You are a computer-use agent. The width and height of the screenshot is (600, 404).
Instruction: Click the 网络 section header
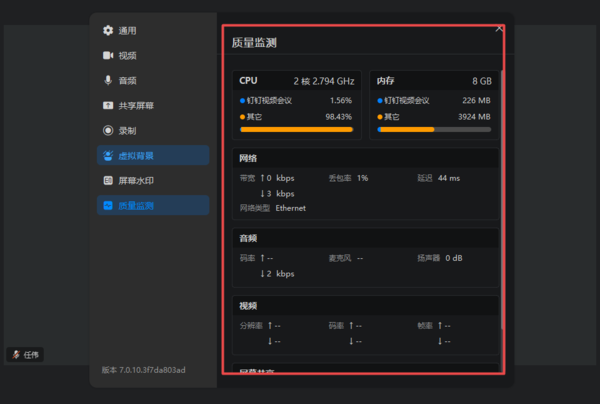point(365,158)
